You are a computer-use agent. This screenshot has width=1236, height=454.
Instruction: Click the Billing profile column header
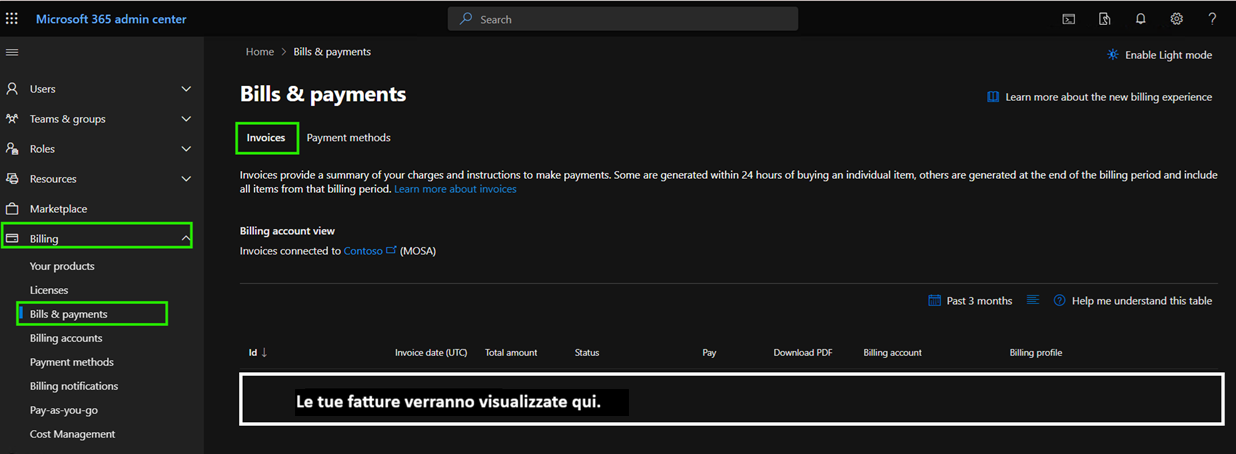[x=1036, y=353]
